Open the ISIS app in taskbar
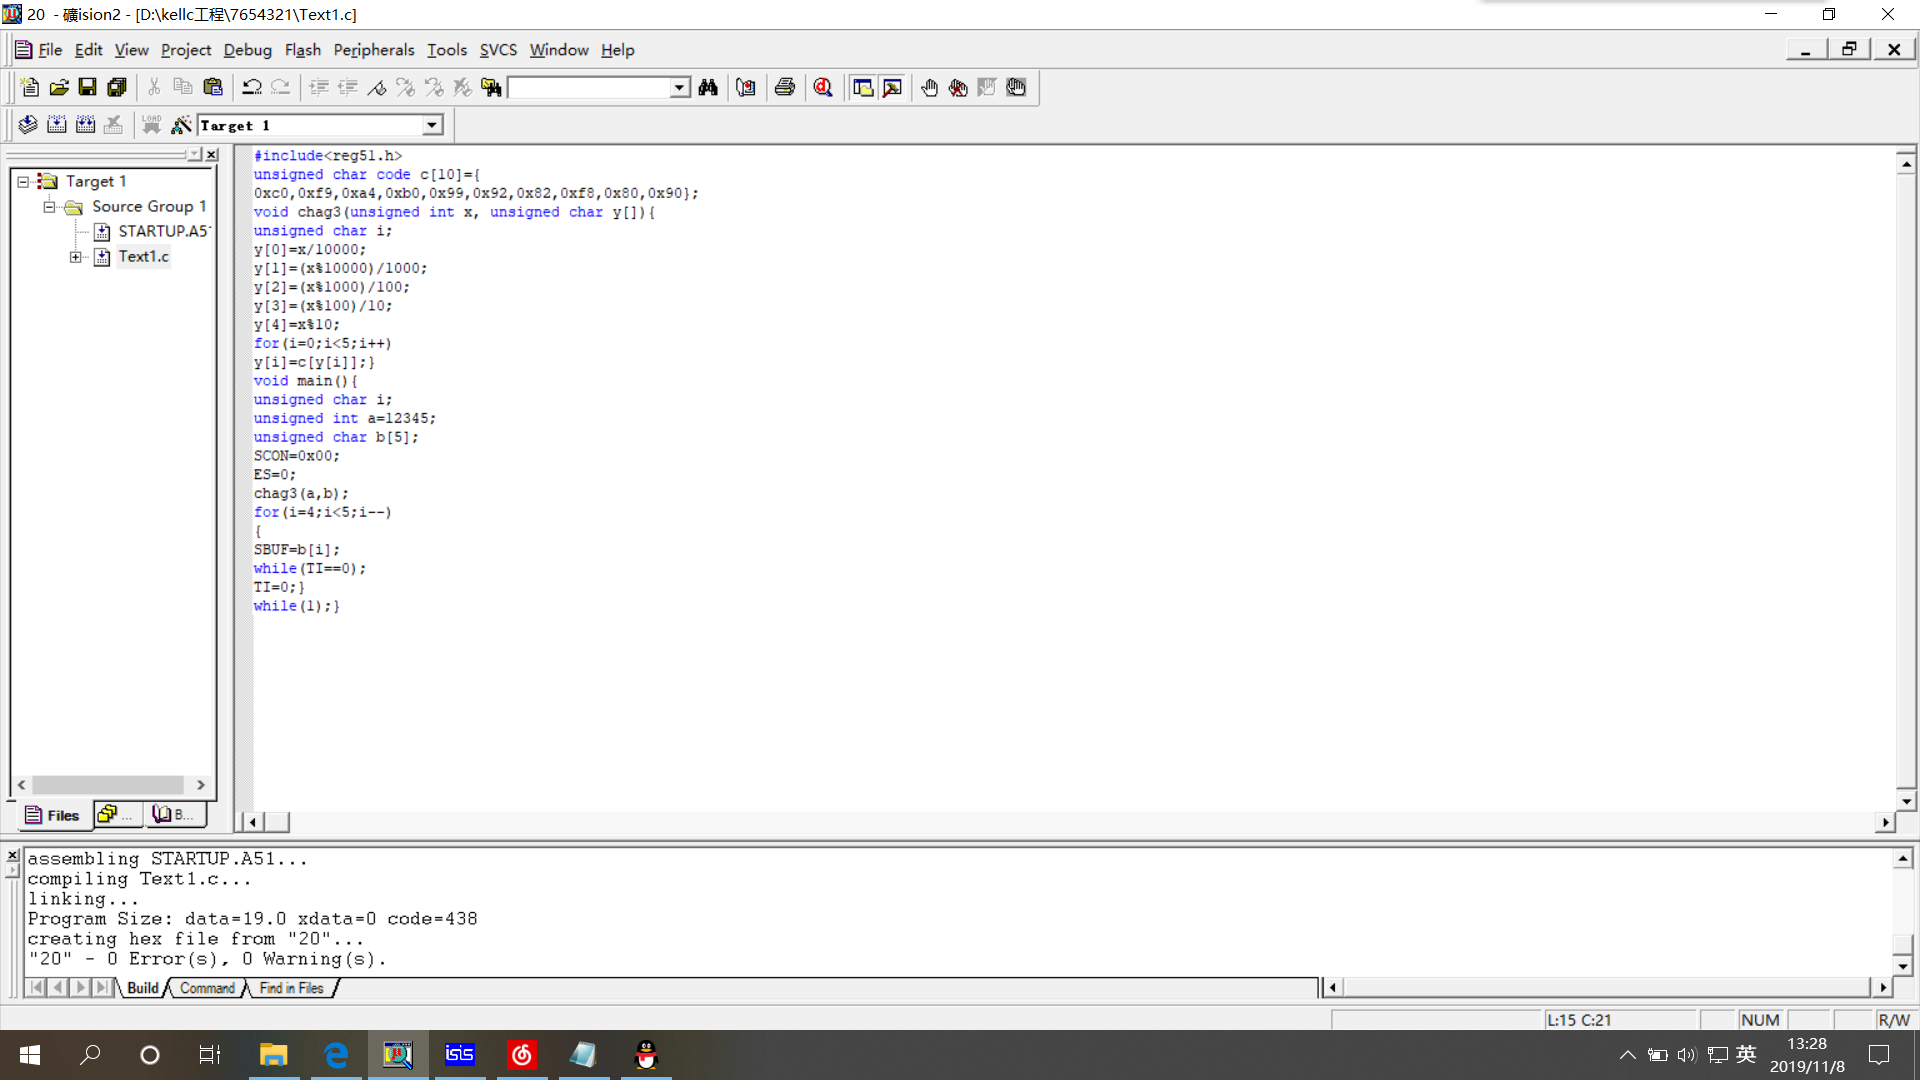The width and height of the screenshot is (1920, 1080). point(460,1055)
